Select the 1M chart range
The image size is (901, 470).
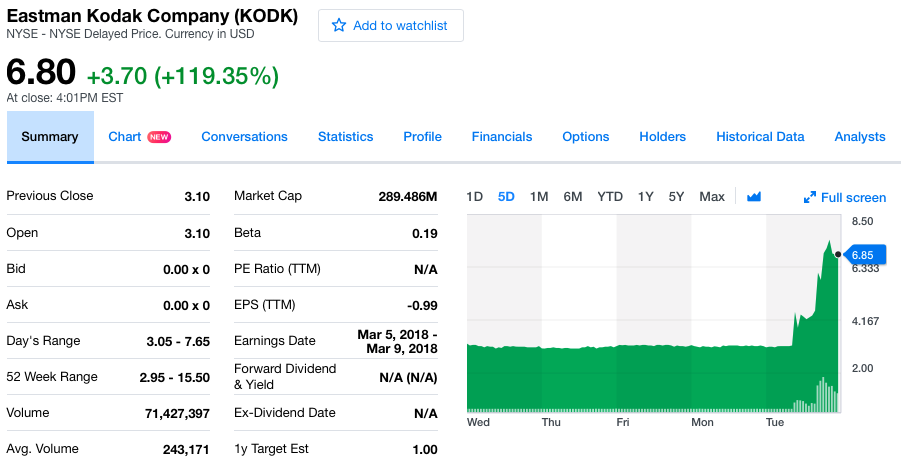(x=539, y=197)
